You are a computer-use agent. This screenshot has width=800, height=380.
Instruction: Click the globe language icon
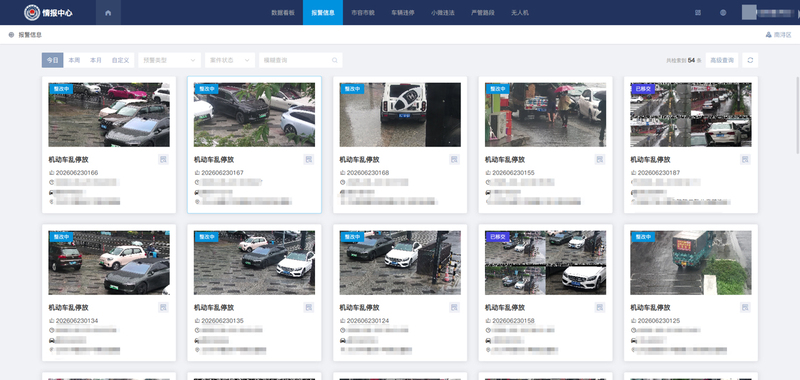click(723, 13)
